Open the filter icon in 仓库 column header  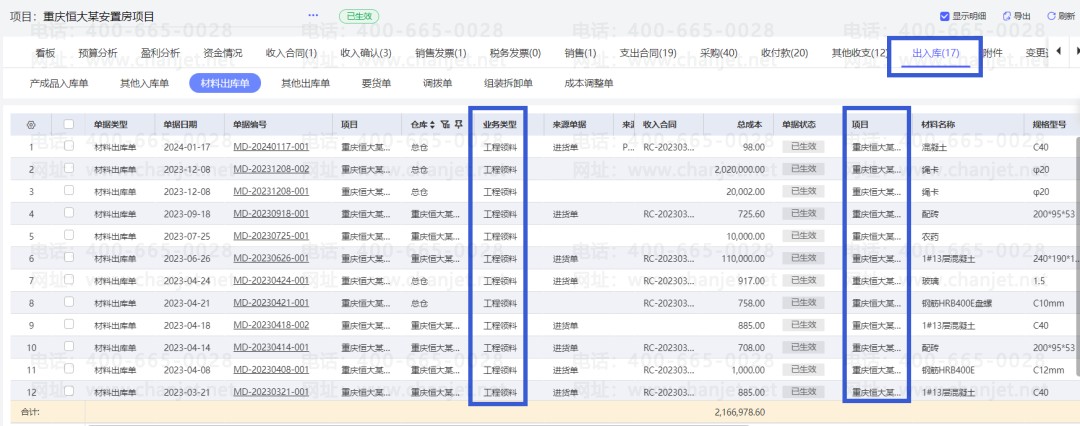click(x=444, y=125)
